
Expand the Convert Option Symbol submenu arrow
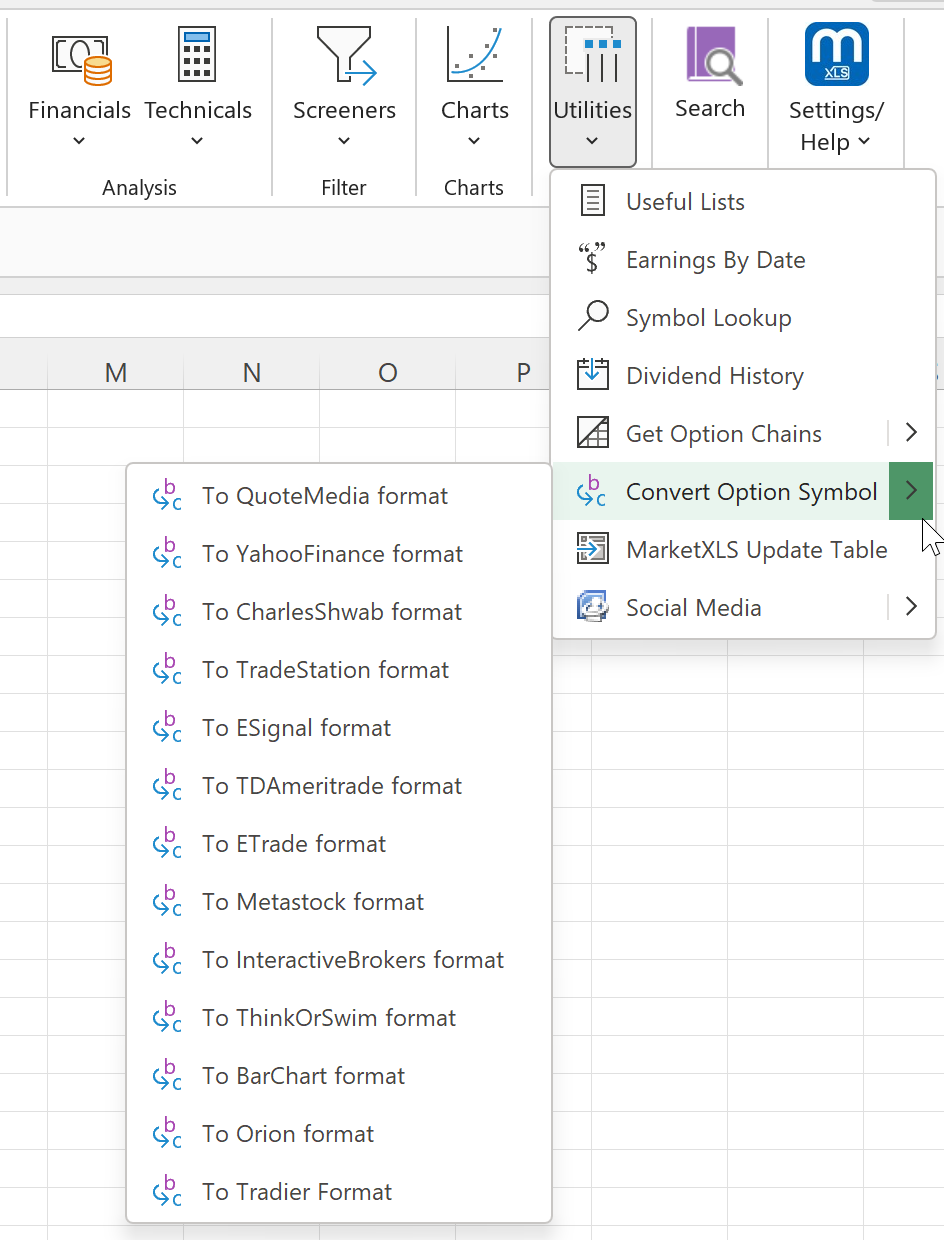pyautogui.click(x=911, y=491)
